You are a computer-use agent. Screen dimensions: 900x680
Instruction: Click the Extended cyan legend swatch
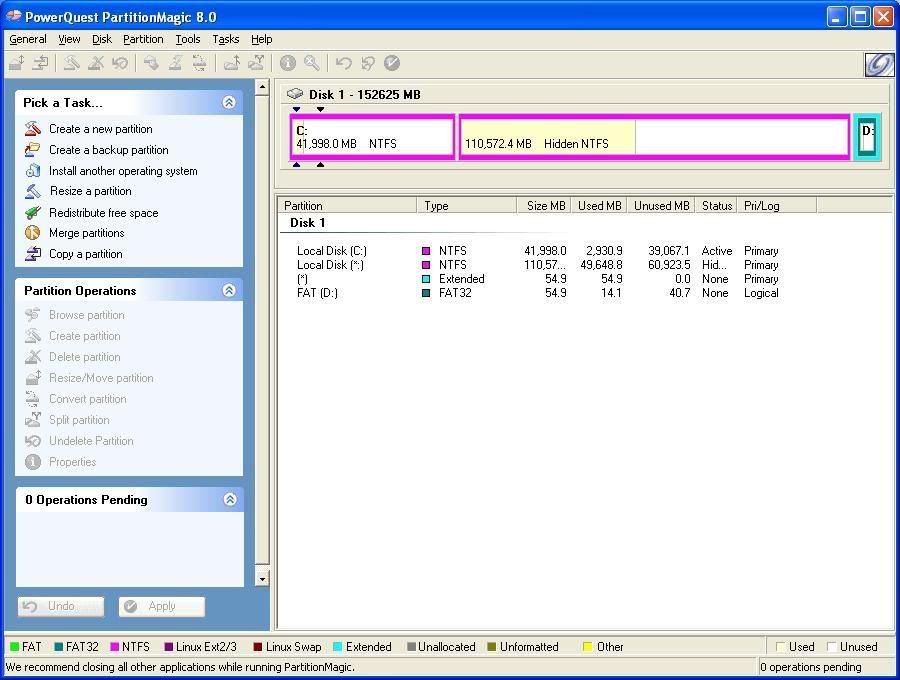click(x=338, y=647)
